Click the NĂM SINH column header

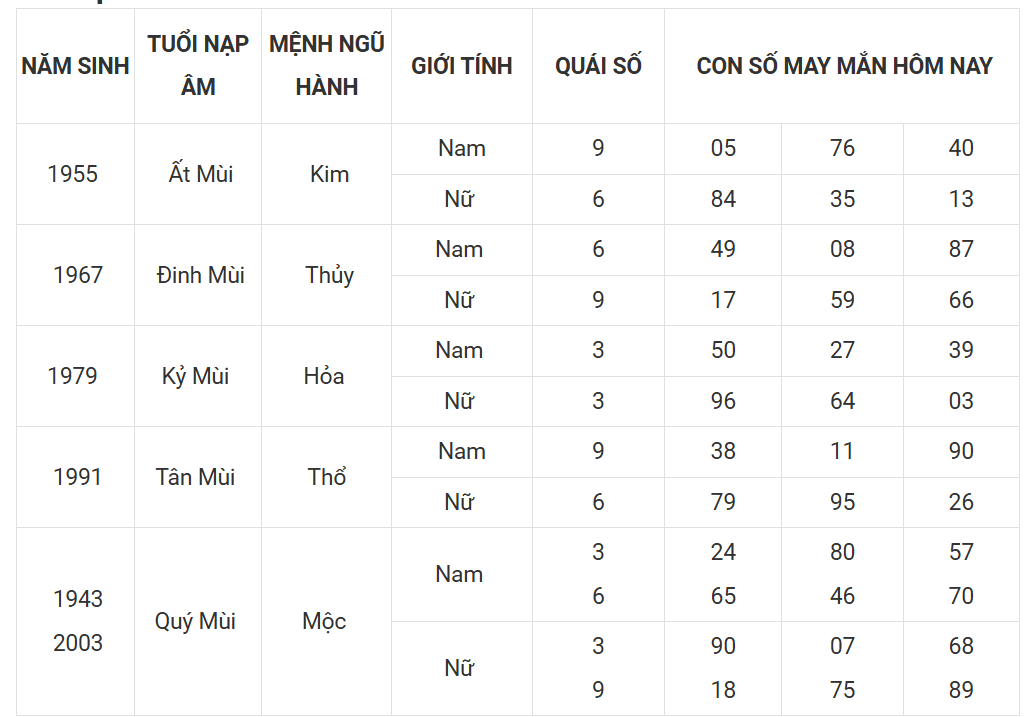point(75,66)
